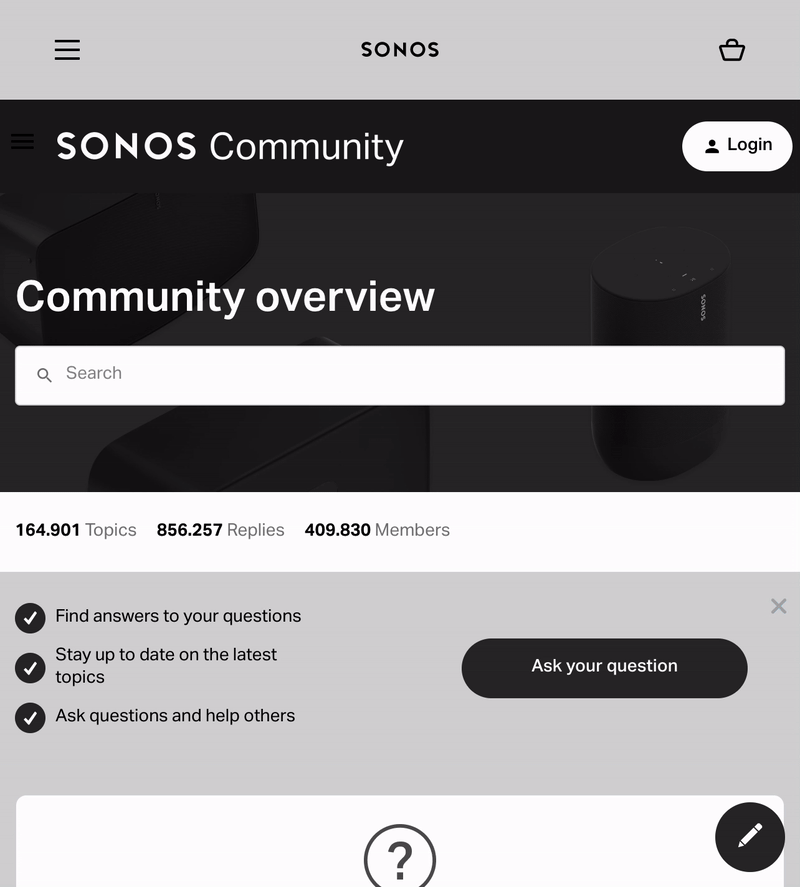
Task: Click checkmark beside Ask questions and help others
Action: tap(30, 717)
